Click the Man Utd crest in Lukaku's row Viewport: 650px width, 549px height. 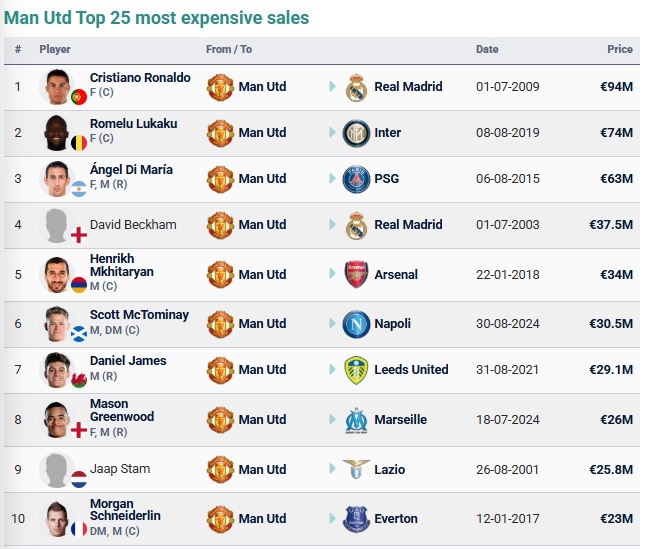[220, 133]
